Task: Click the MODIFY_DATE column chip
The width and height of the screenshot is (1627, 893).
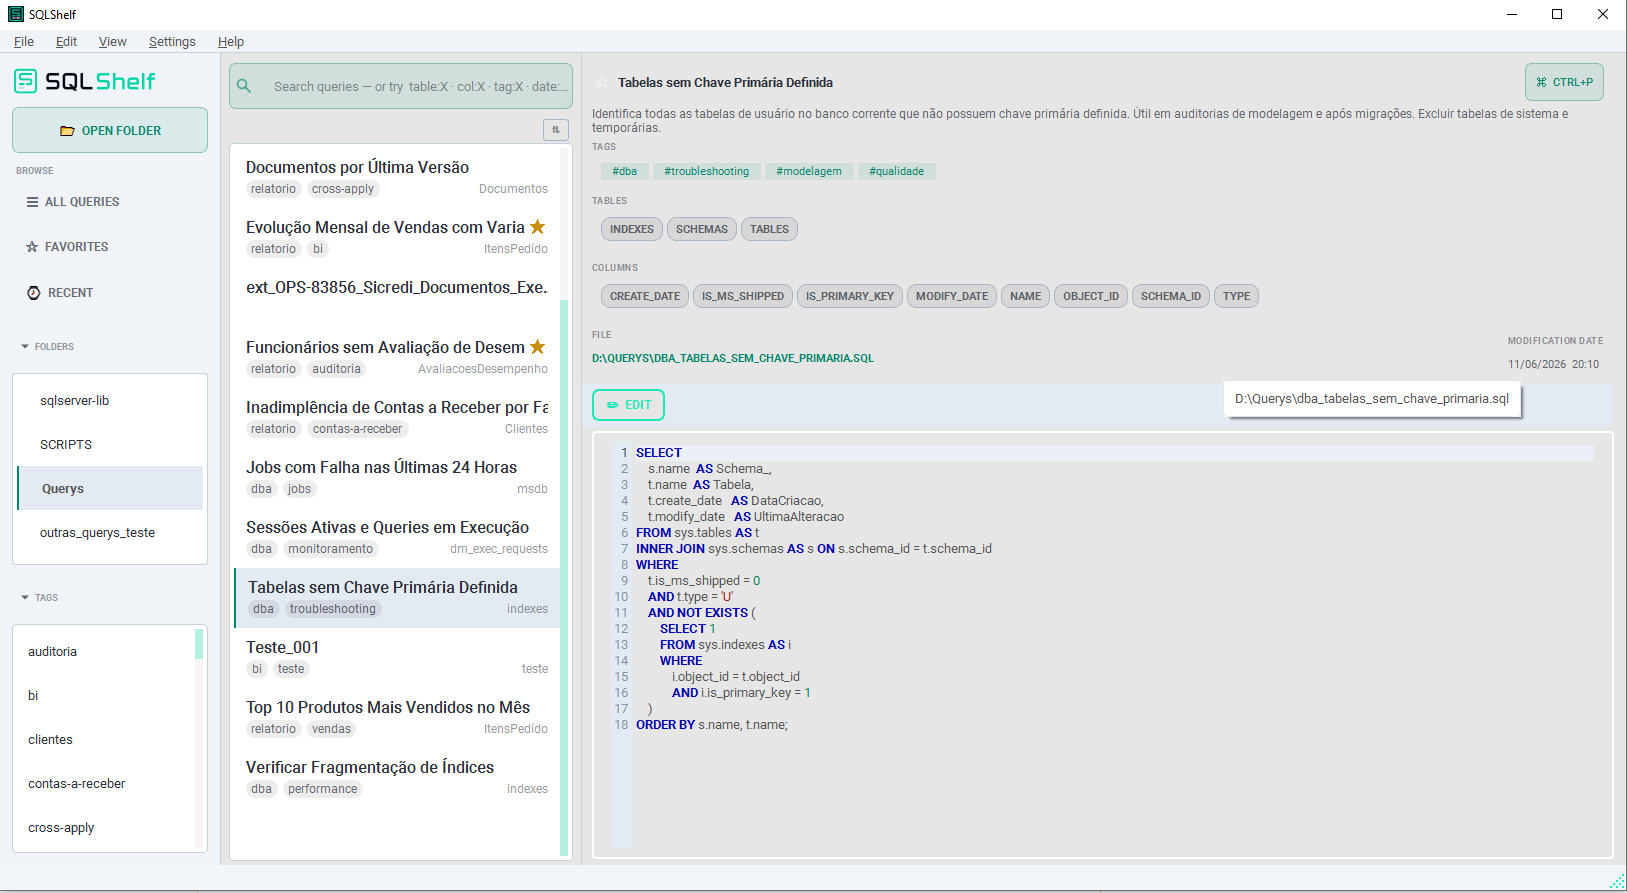Action: tap(952, 296)
